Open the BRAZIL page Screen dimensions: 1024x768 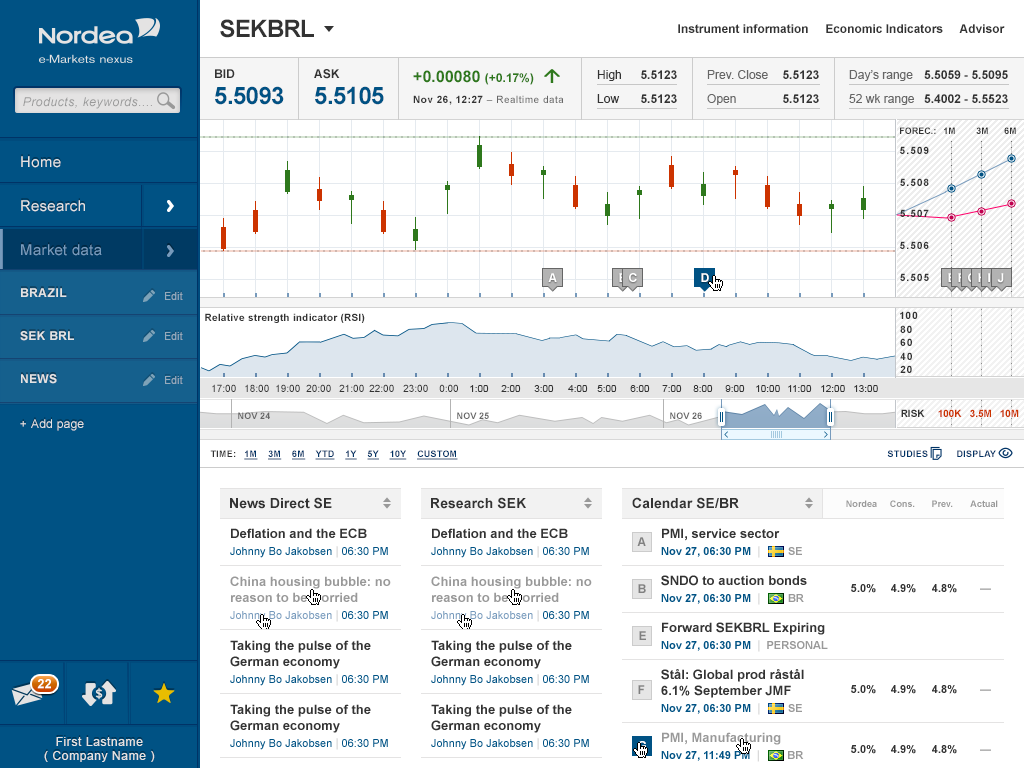click(43, 293)
